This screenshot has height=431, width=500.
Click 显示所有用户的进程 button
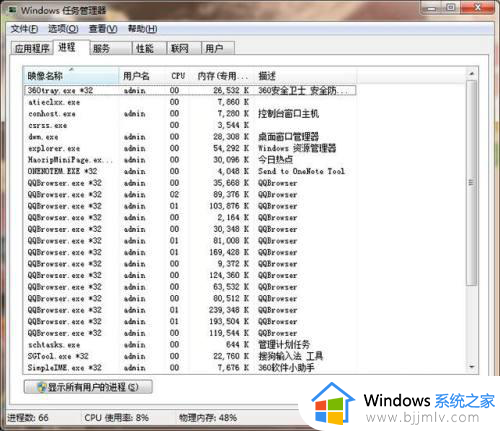click(88, 387)
